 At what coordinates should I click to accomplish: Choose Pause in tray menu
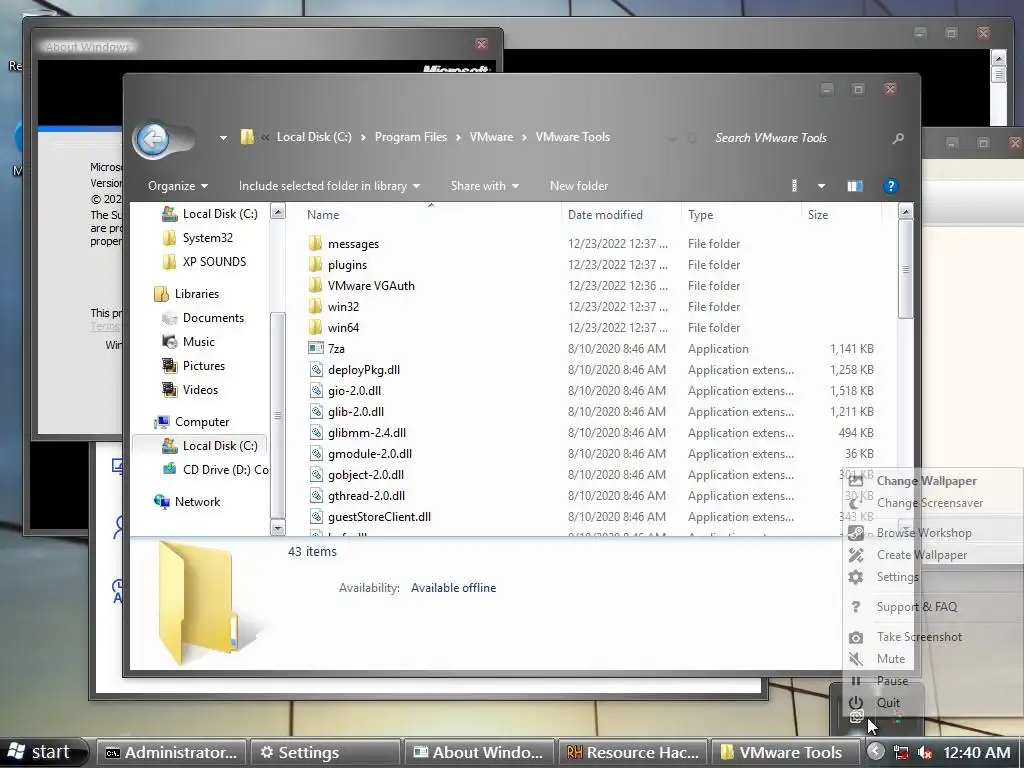click(892, 681)
